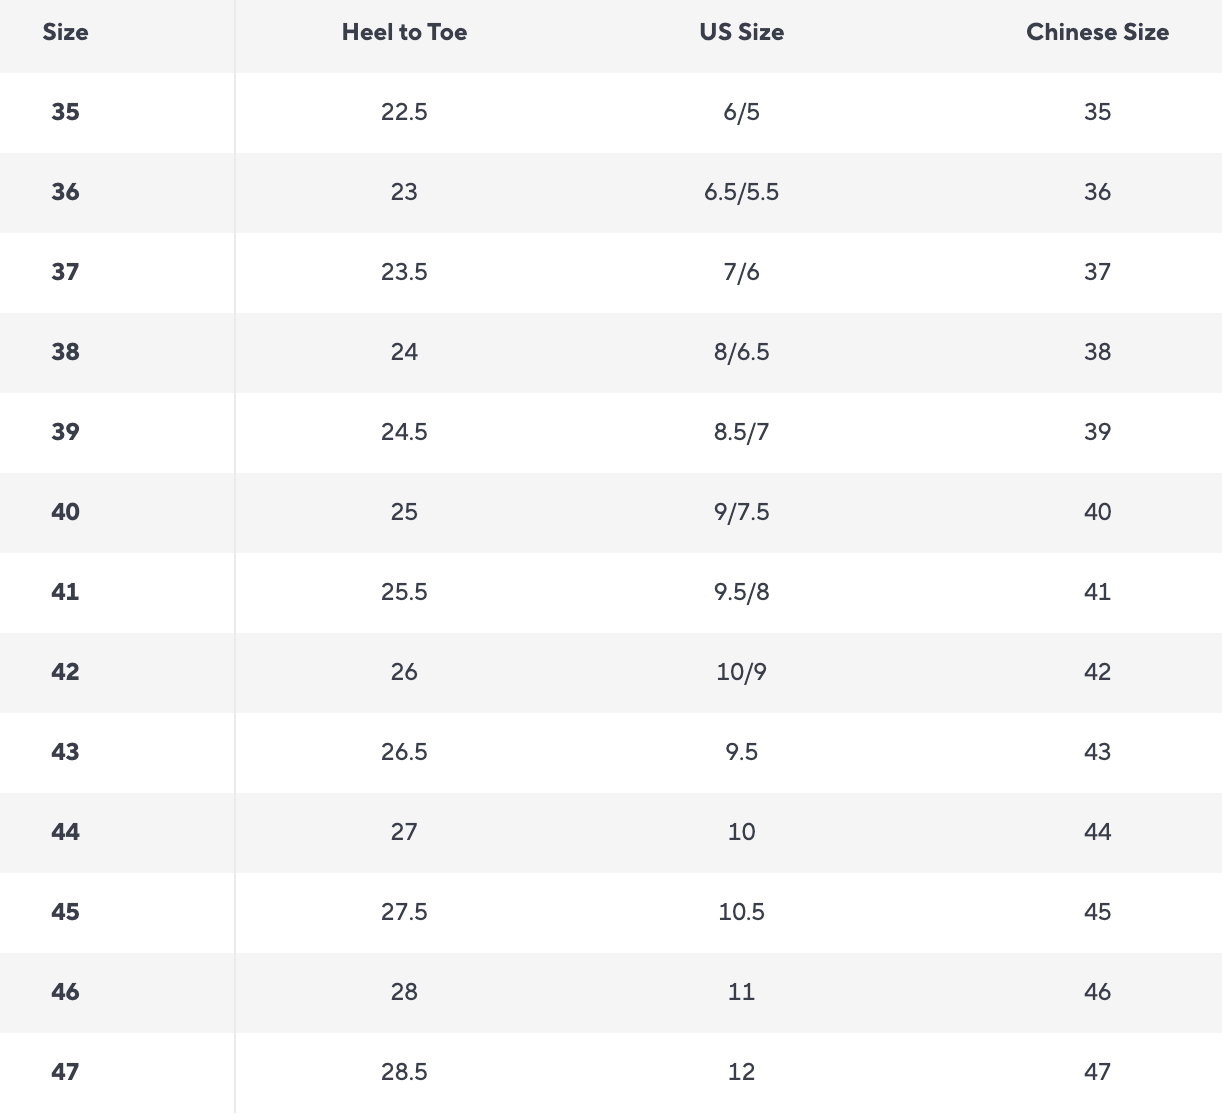The width and height of the screenshot is (1222, 1114).
Task: Click the "Size" column header
Action: point(65,32)
